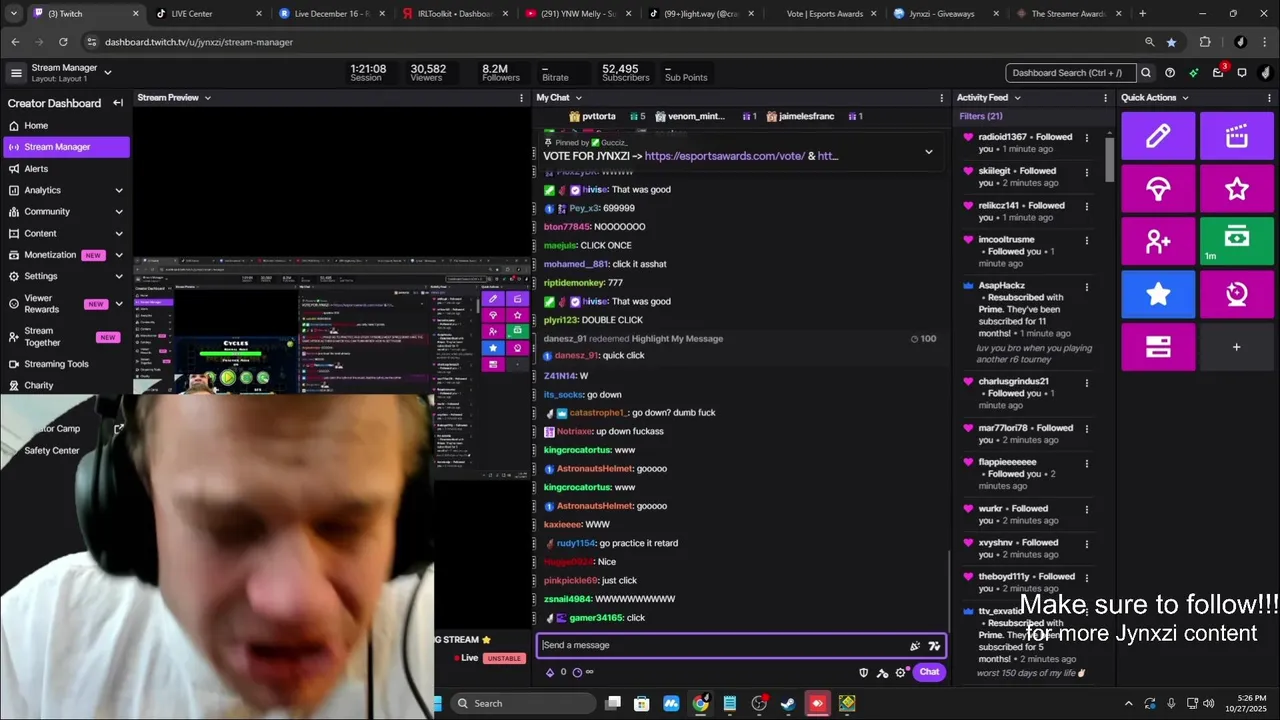Expand the Analytics sidebar section
1280x720 pixels.
tap(119, 190)
